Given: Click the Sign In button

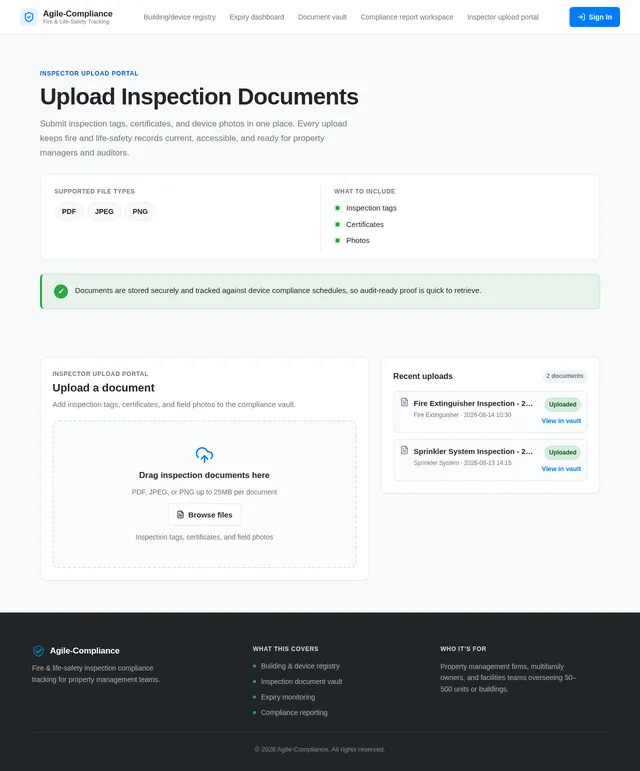Looking at the screenshot, I should click(x=594, y=17).
